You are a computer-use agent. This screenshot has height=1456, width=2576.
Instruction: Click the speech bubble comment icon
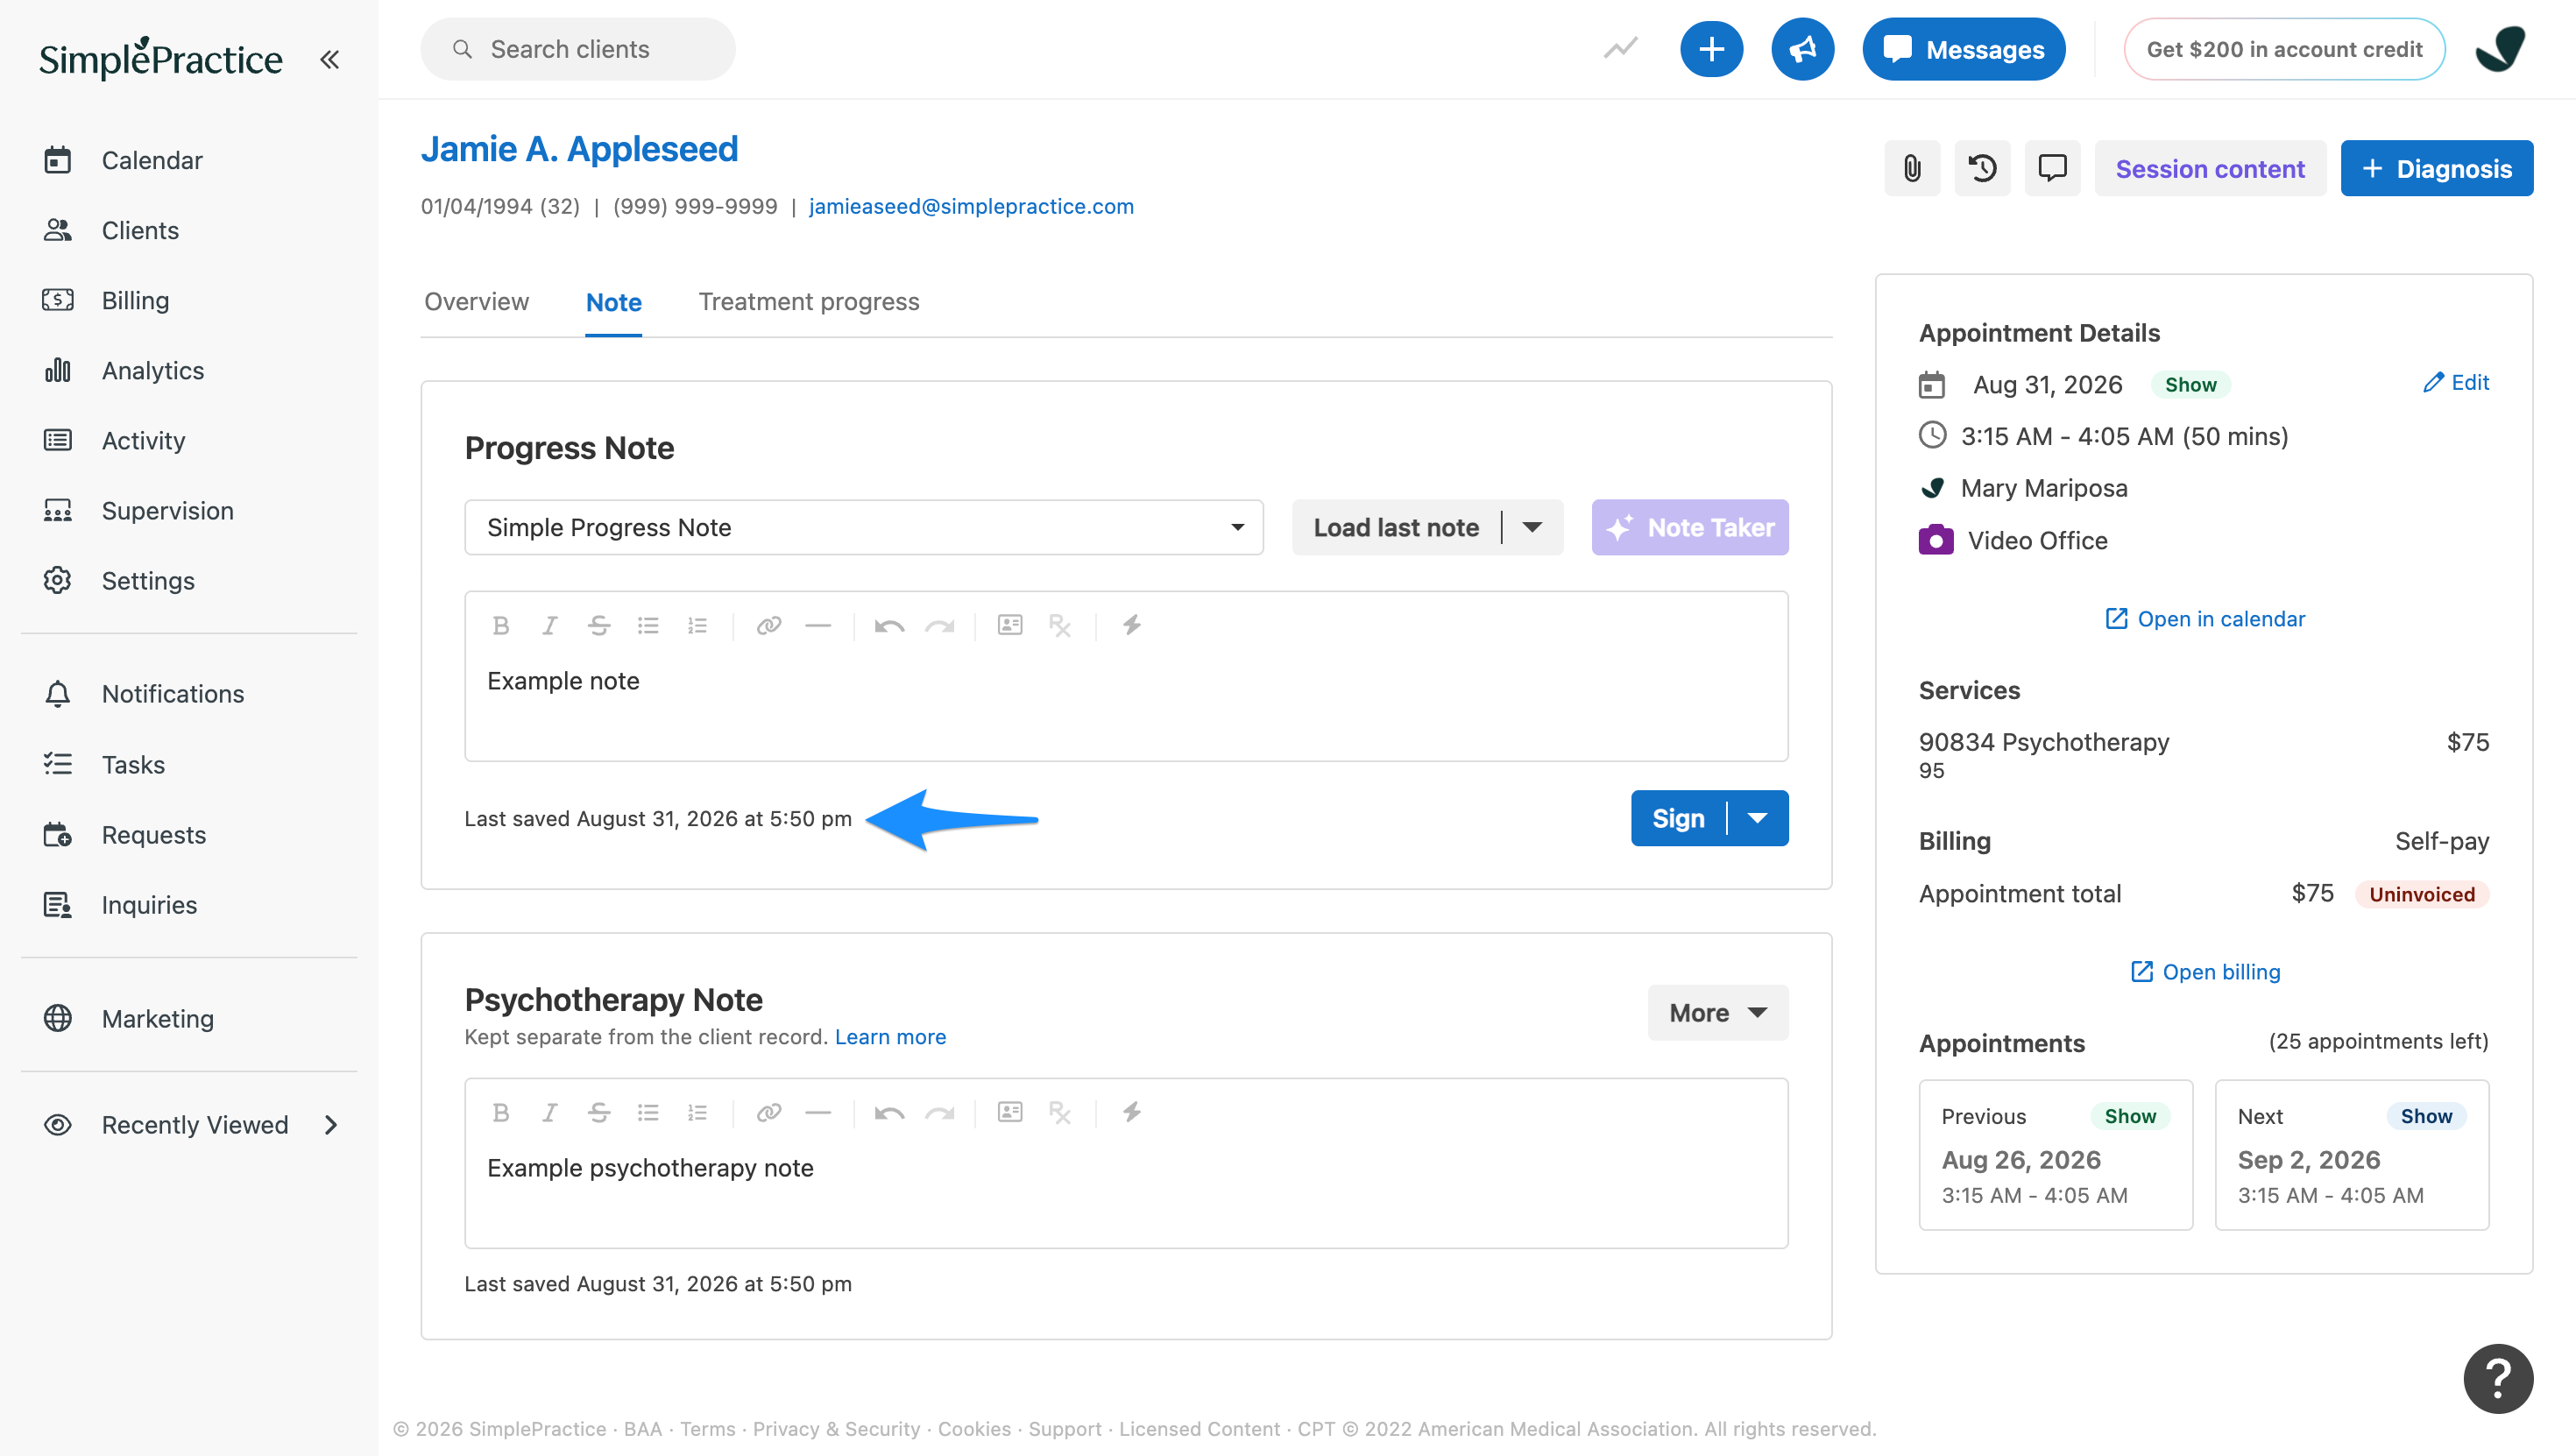2052,168
